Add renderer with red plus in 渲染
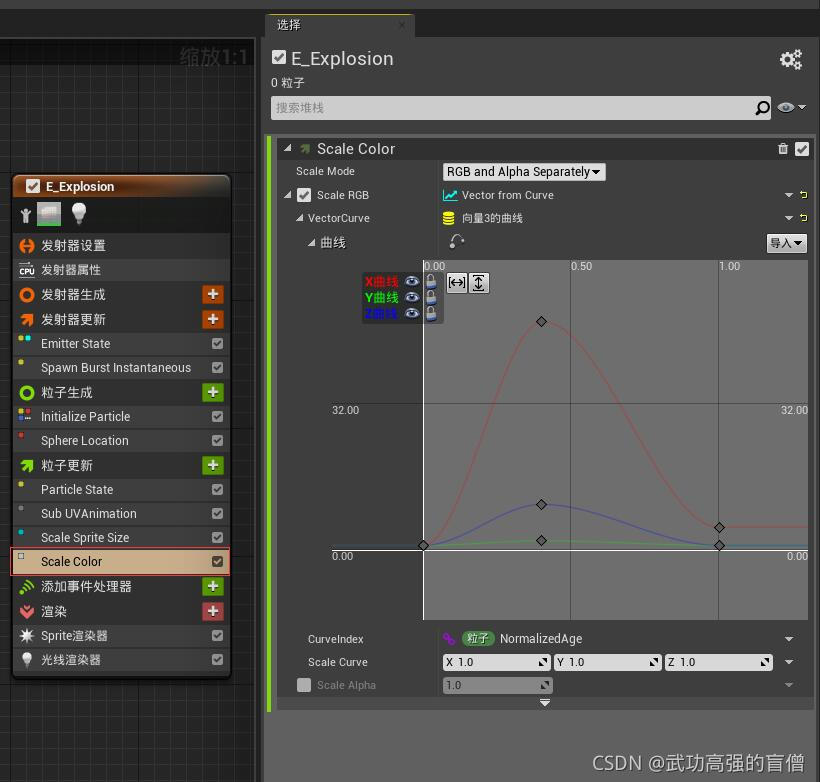 213,611
